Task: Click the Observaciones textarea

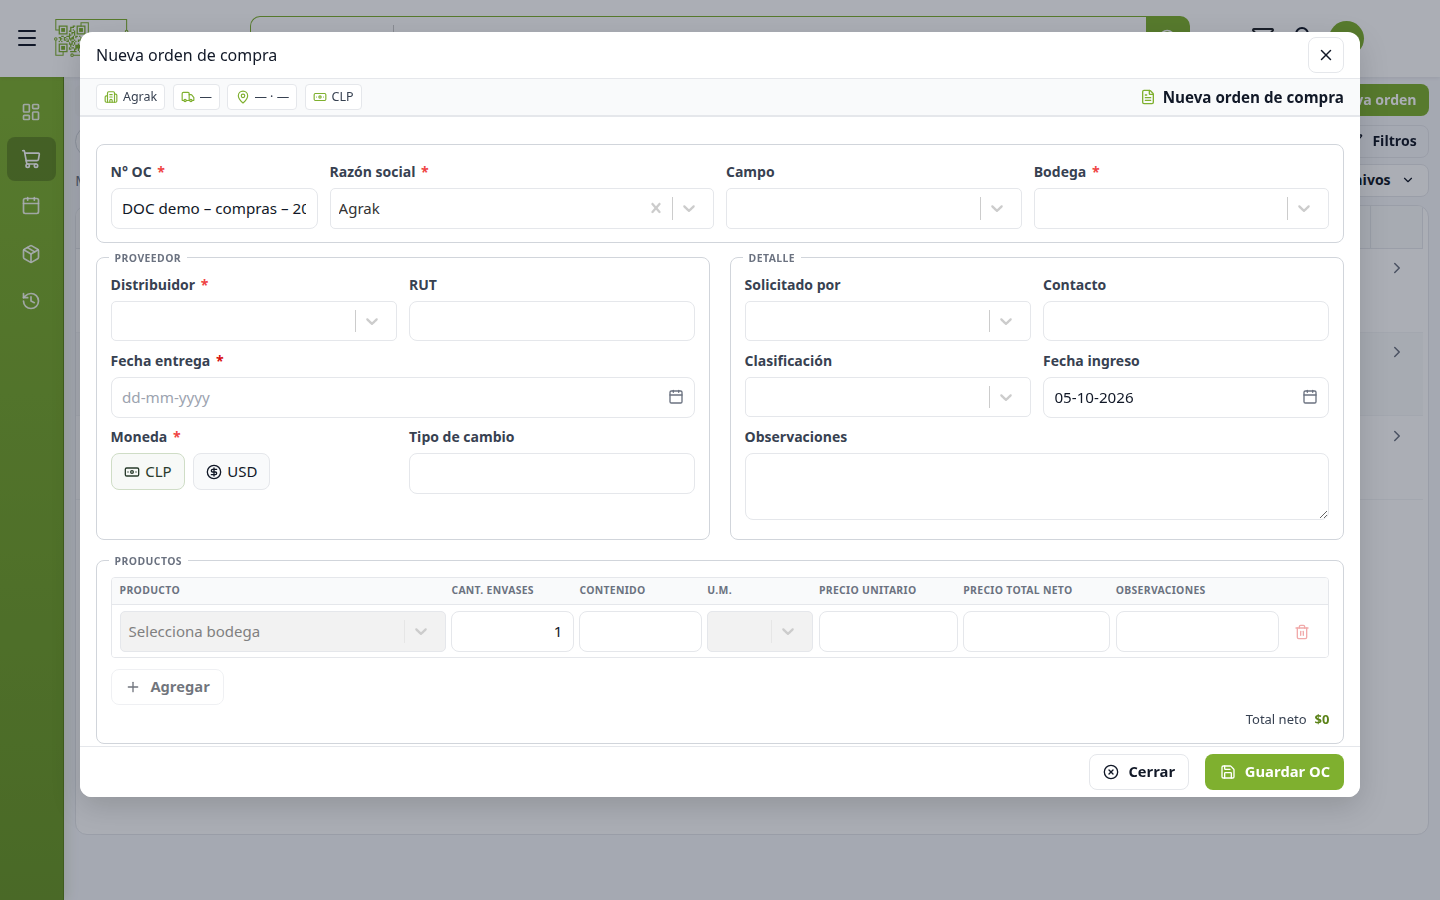Action: pyautogui.click(x=1037, y=487)
